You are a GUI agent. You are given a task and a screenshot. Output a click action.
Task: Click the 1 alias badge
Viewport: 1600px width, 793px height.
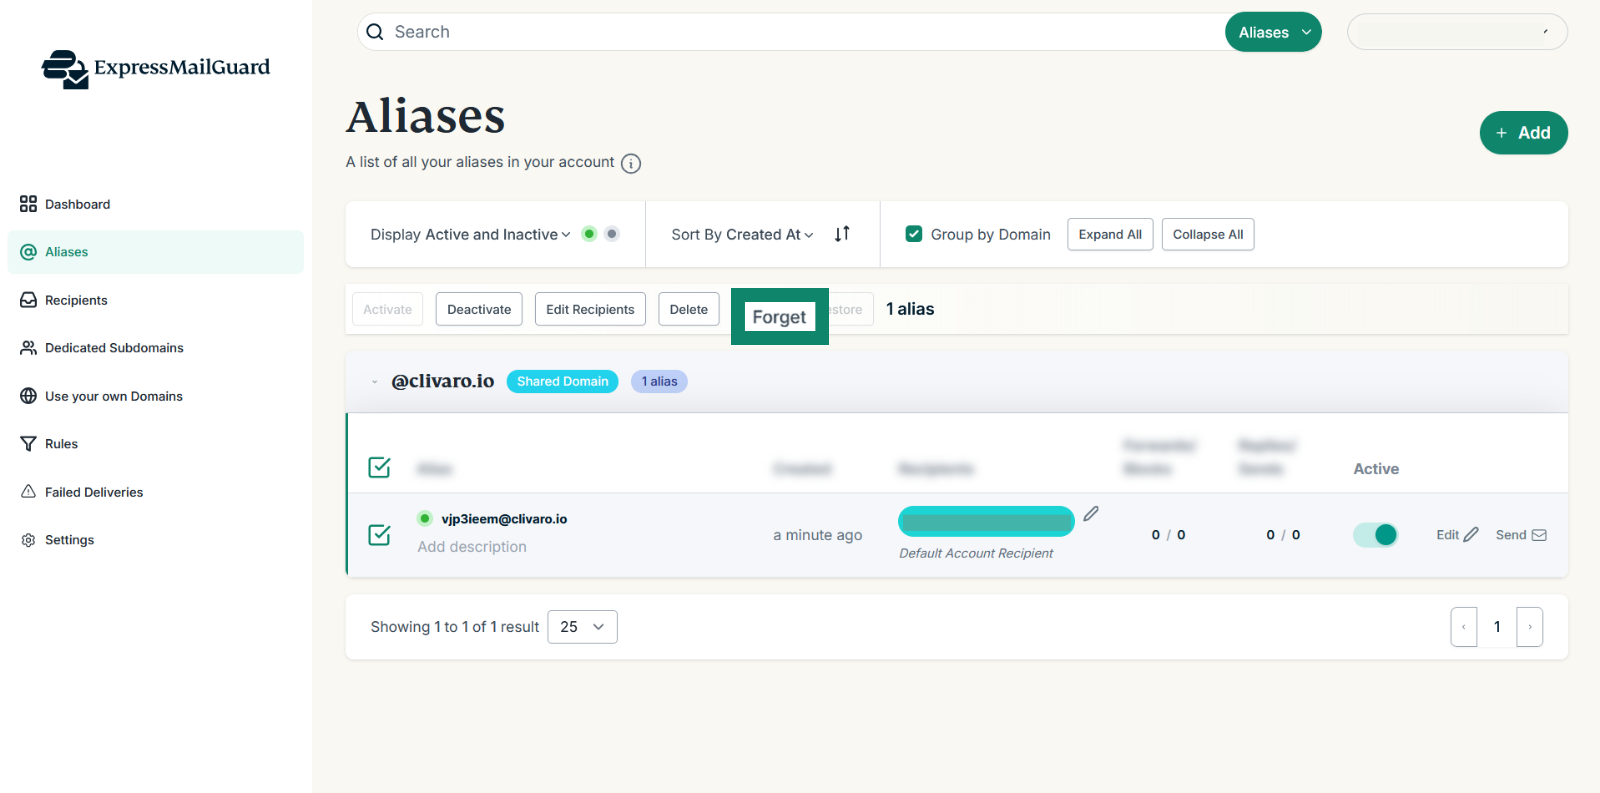point(659,381)
